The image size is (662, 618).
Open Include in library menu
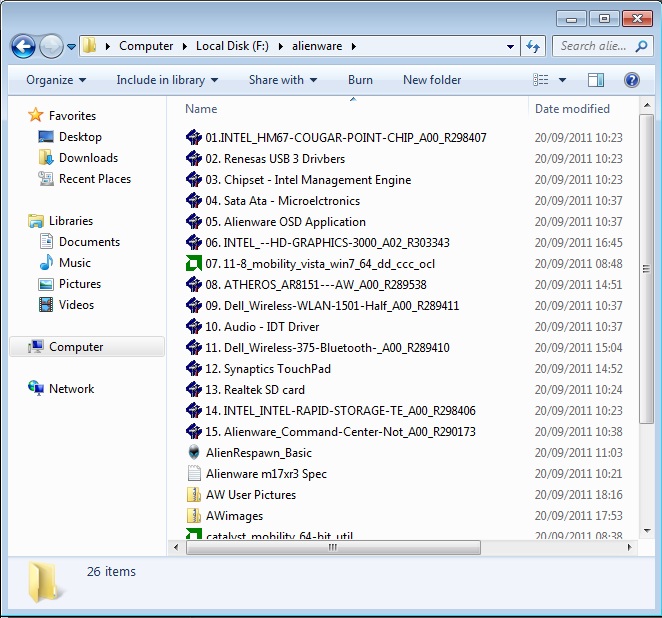[x=167, y=80]
